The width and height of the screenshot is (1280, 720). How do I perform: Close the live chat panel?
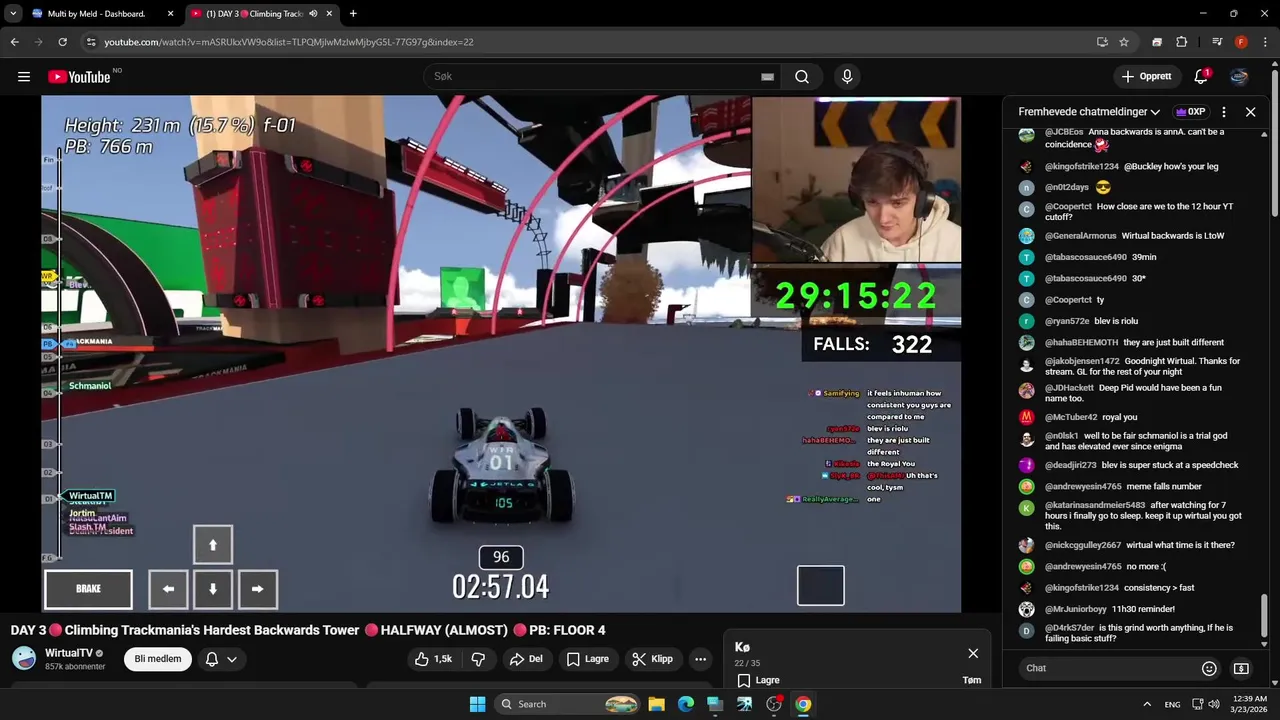click(1250, 112)
